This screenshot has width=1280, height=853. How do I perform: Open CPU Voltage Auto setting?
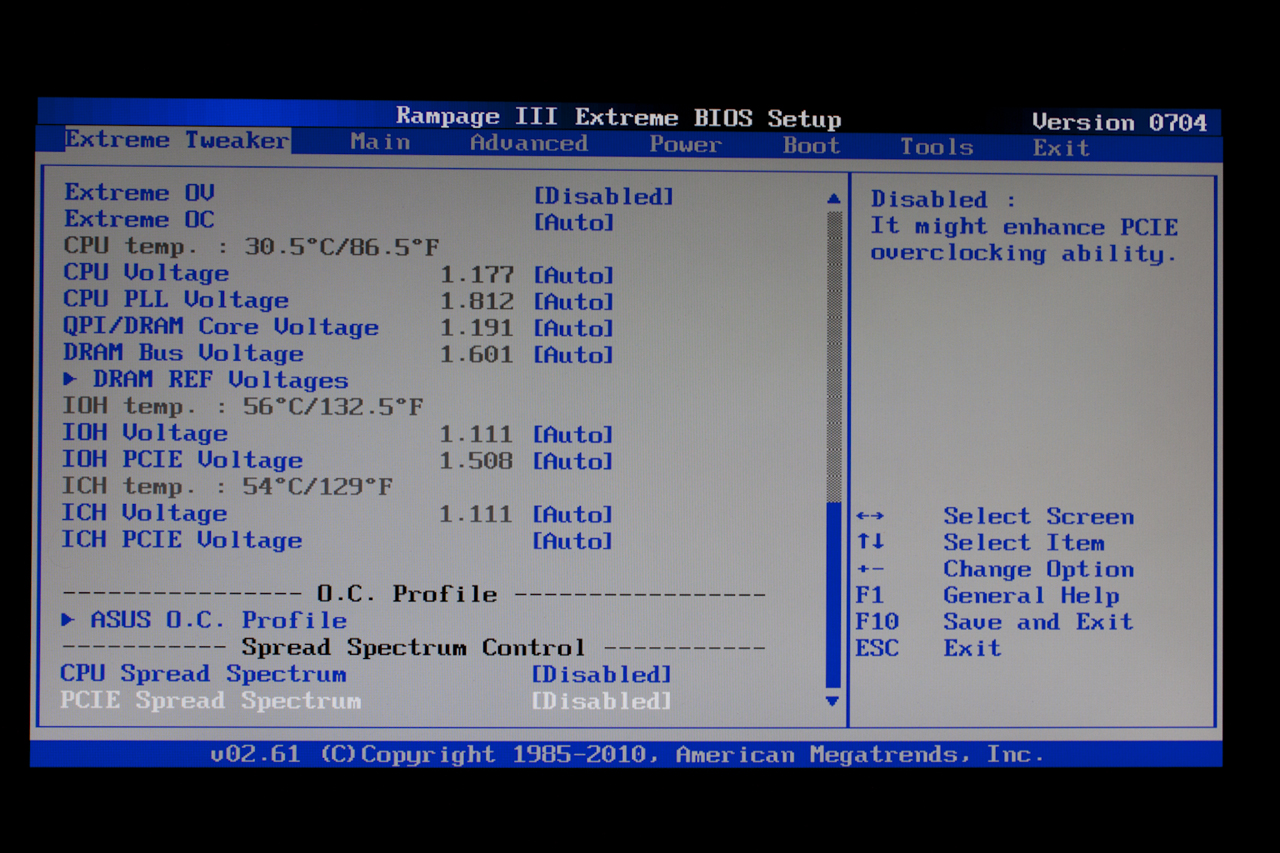pyautogui.click(x=574, y=275)
